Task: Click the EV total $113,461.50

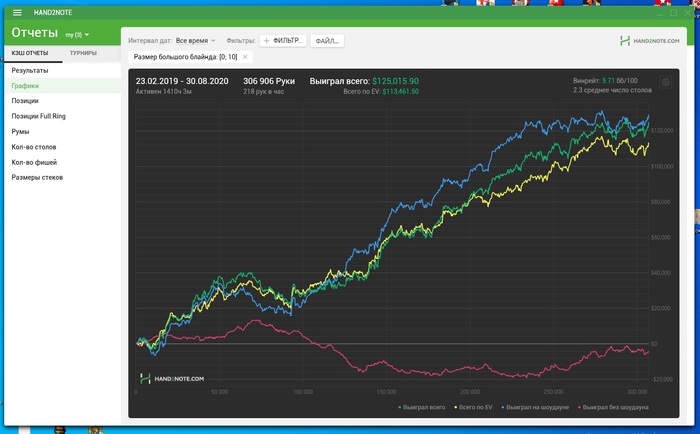Action: click(400, 92)
